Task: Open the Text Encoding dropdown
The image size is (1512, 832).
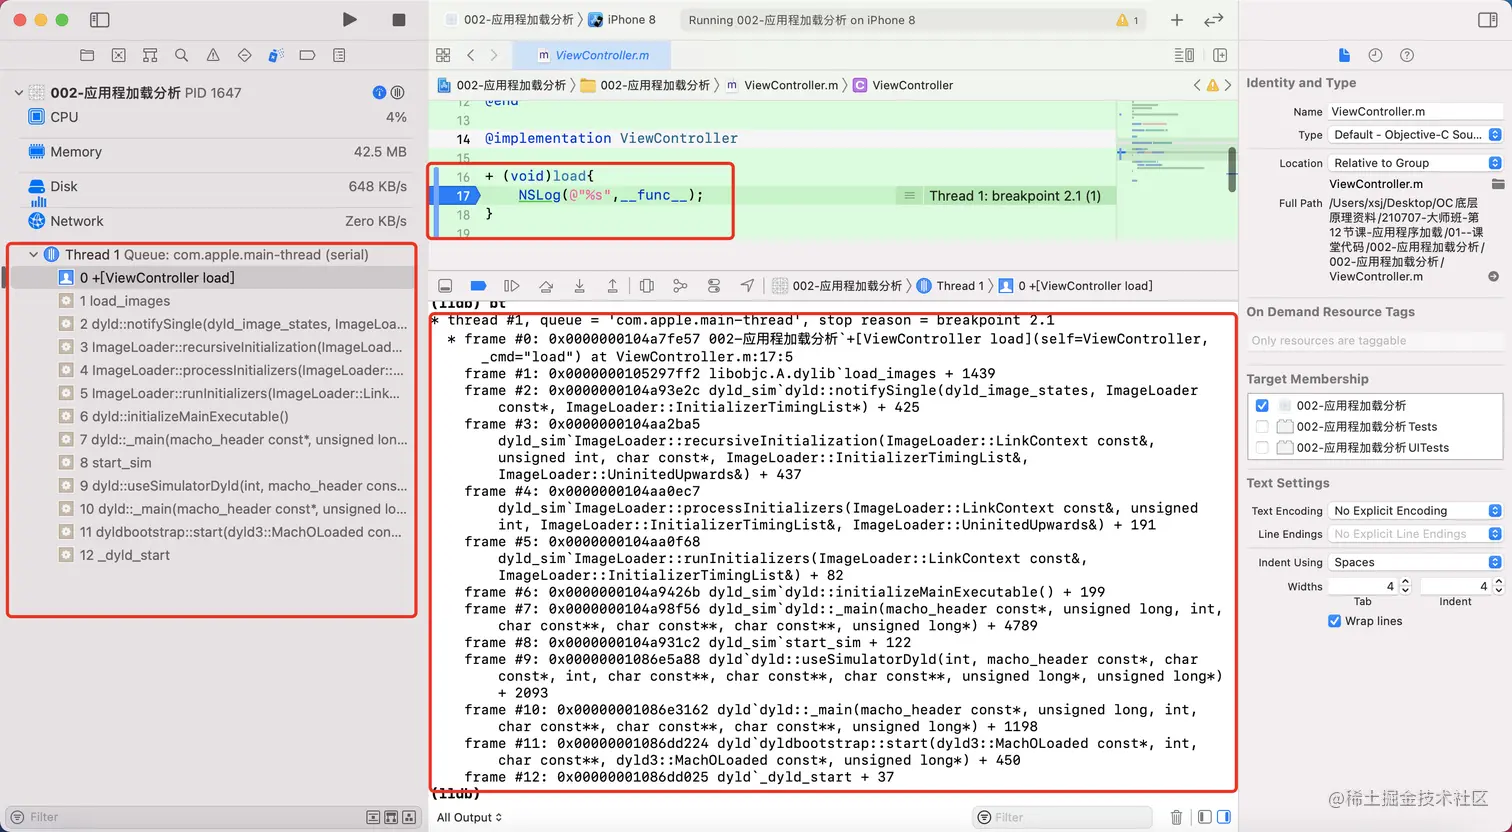Action: click(x=1415, y=511)
